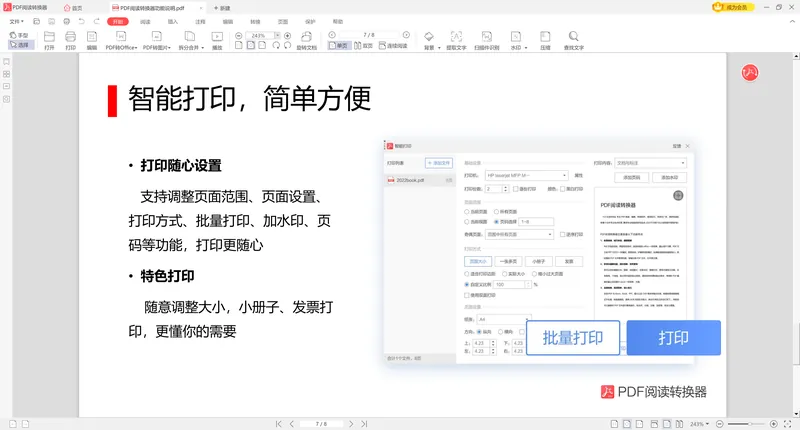
Task: Click the 播放 (Play slideshow) icon
Action: 217,37
